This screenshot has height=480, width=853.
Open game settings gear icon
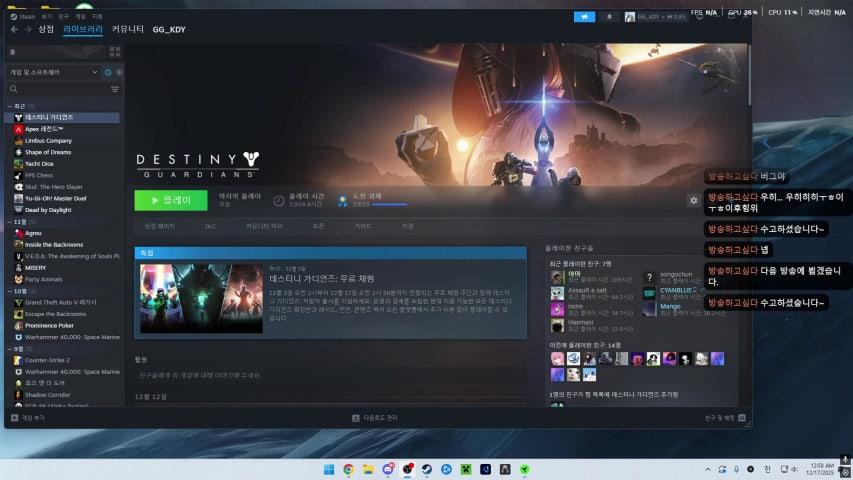[x=693, y=200]
